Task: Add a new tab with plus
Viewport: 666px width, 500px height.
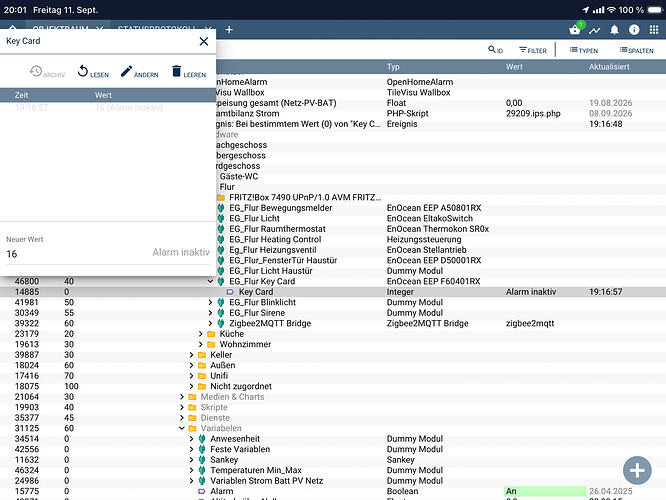Action: [x=229, y=30]
